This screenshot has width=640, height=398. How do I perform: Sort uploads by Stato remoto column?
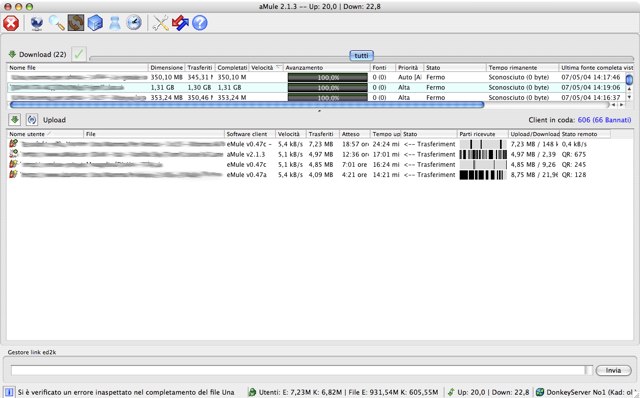pyautogui.click(x=585, y=134)
